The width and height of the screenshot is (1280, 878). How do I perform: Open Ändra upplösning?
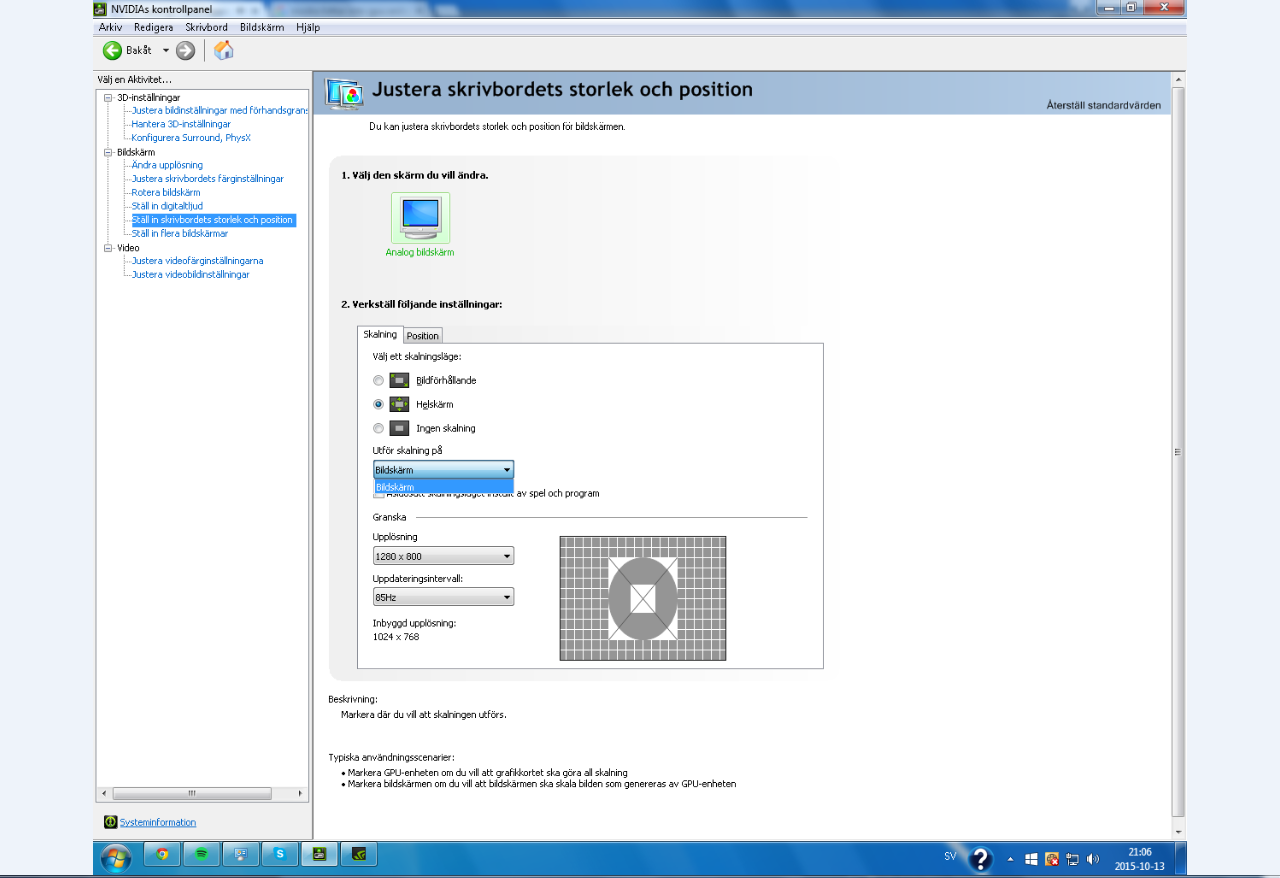pyautogui.click(x=167, y=165)
